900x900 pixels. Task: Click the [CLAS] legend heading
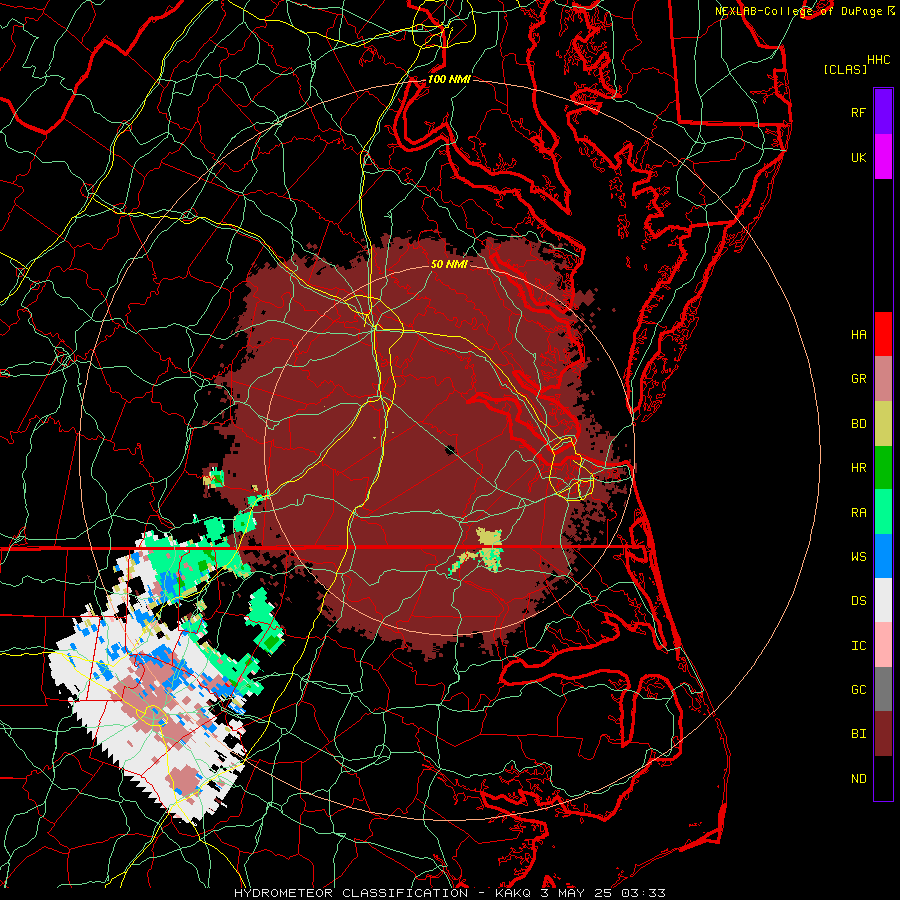(844, 70)
